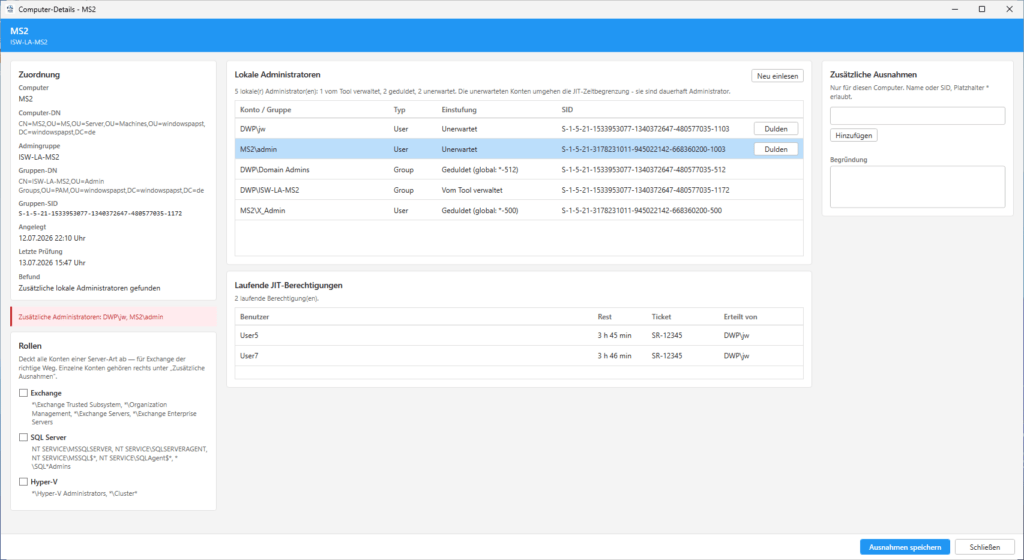Click into the Begründung text area
The image size is (1024, 560).
(918, 187)
